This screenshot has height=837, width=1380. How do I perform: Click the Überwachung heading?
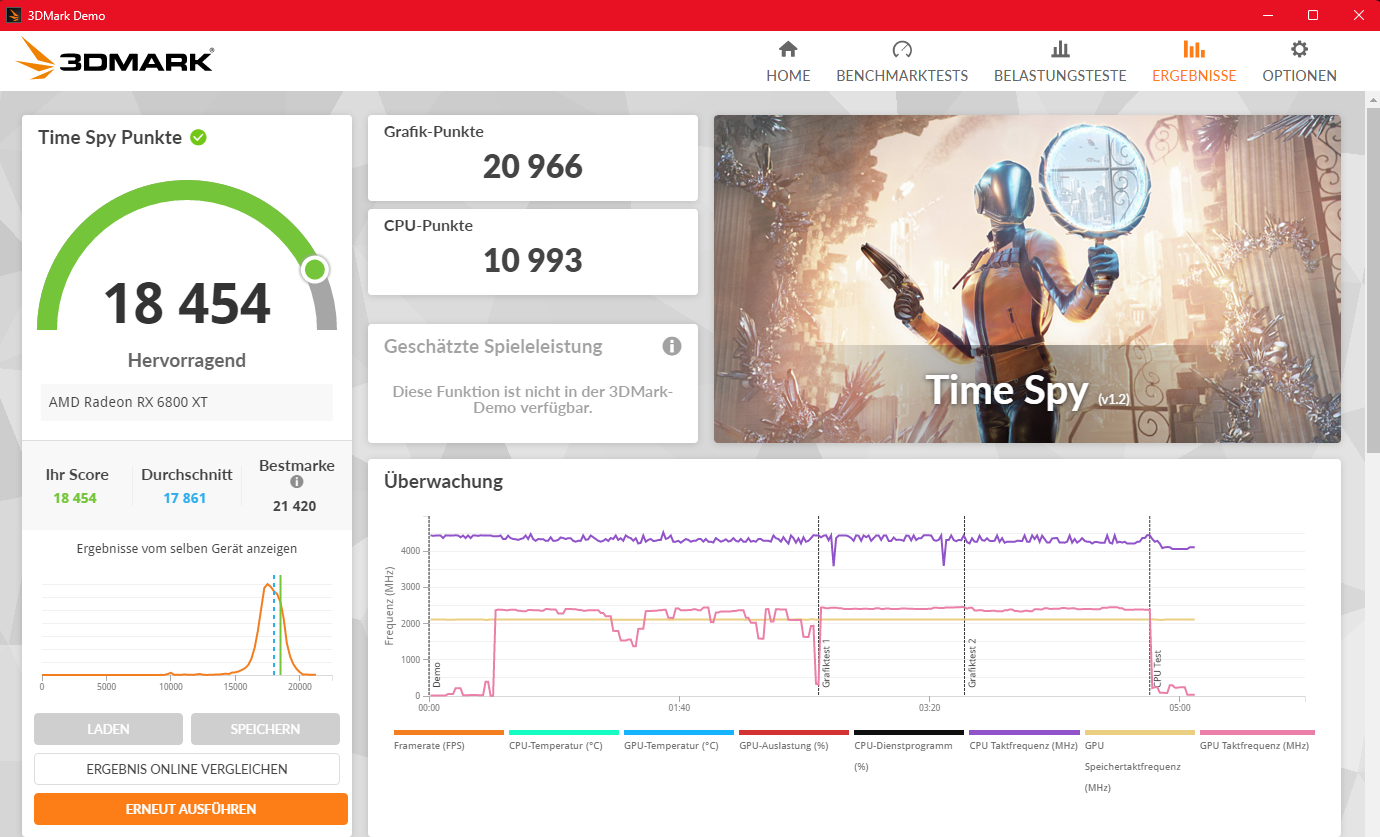[x=443, y=481]
